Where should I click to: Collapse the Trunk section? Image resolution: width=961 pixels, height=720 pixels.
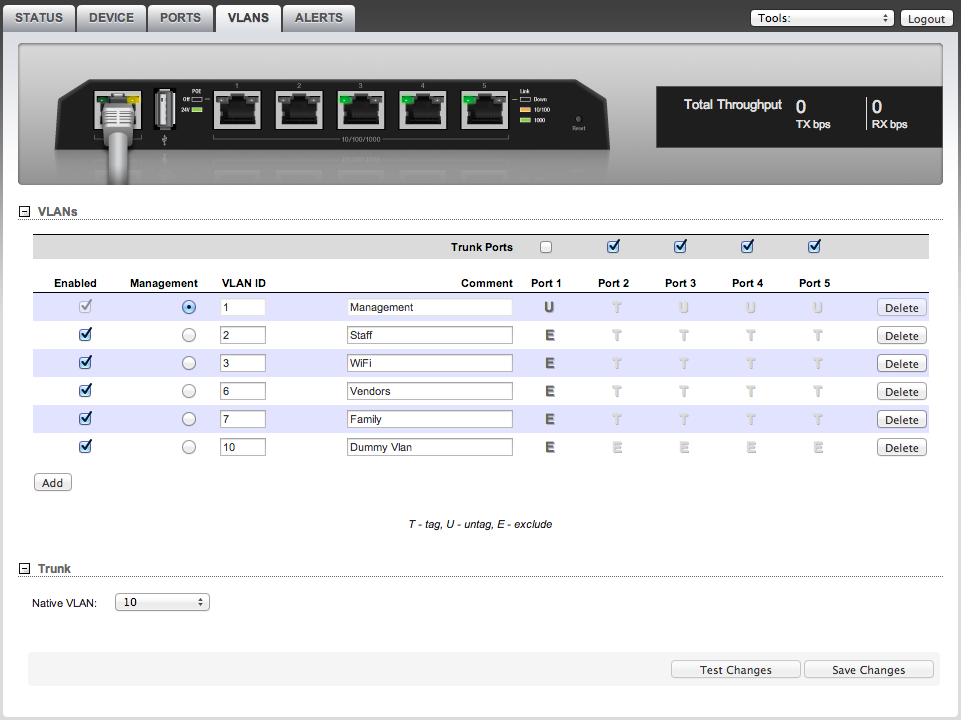pyautogui.click(x=25, y=569)
